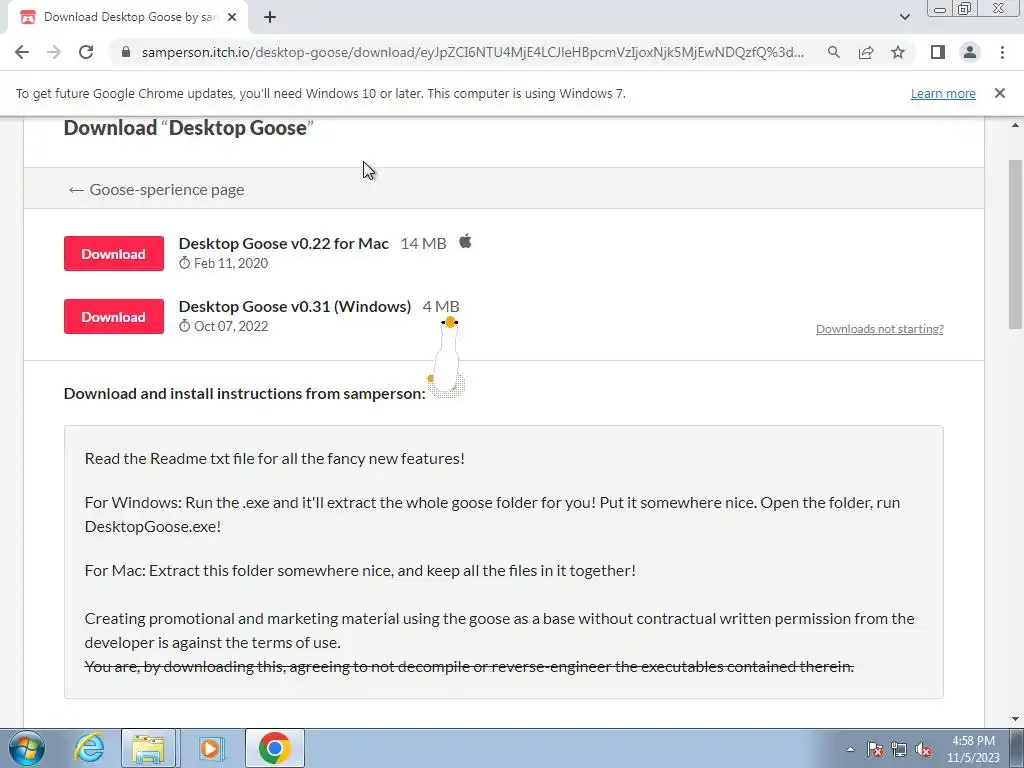Dismiss the Chrome updates notification bar
Image resolution: width=1024 pixels, height=768 pixels.
[1000, 93]
